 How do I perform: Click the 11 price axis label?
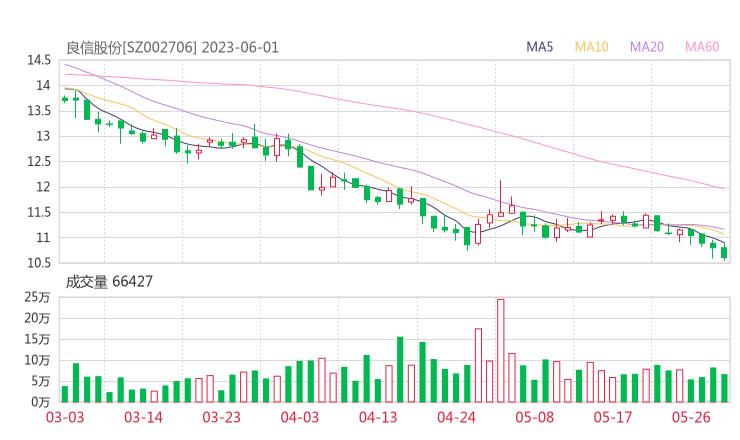(43, 237)
